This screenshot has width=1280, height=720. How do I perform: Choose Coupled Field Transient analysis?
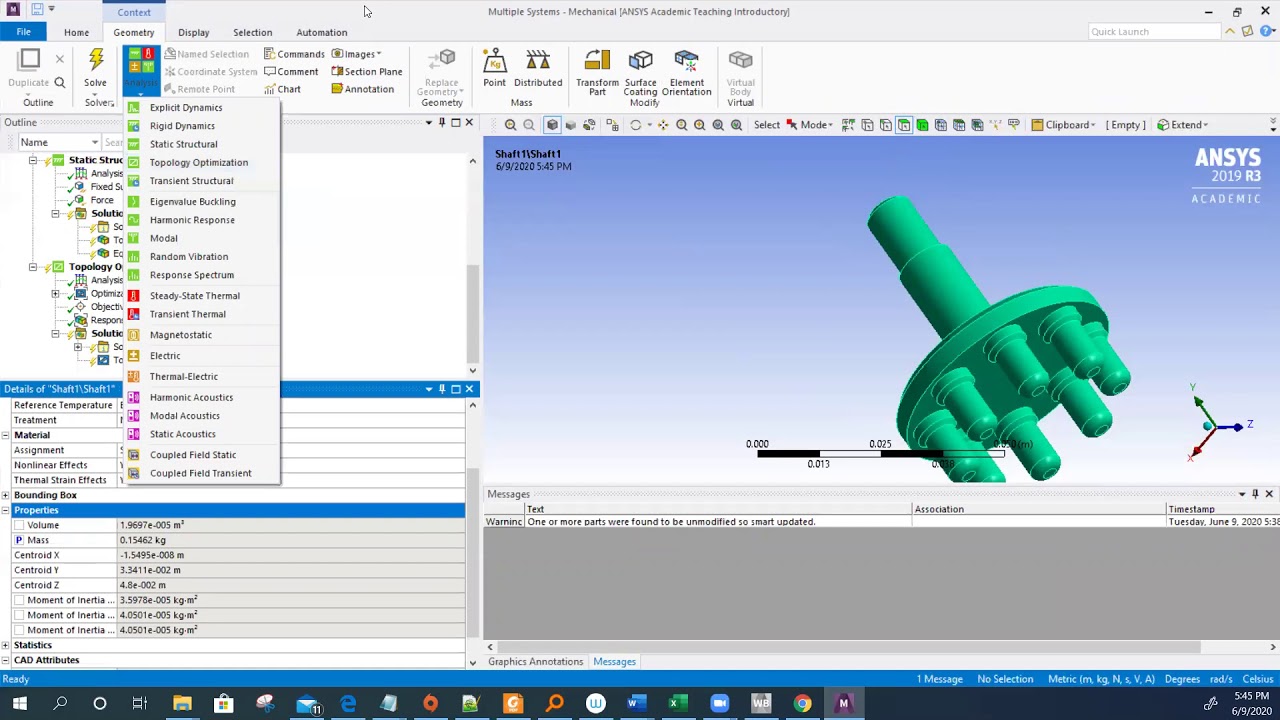[x=200, y=473]
